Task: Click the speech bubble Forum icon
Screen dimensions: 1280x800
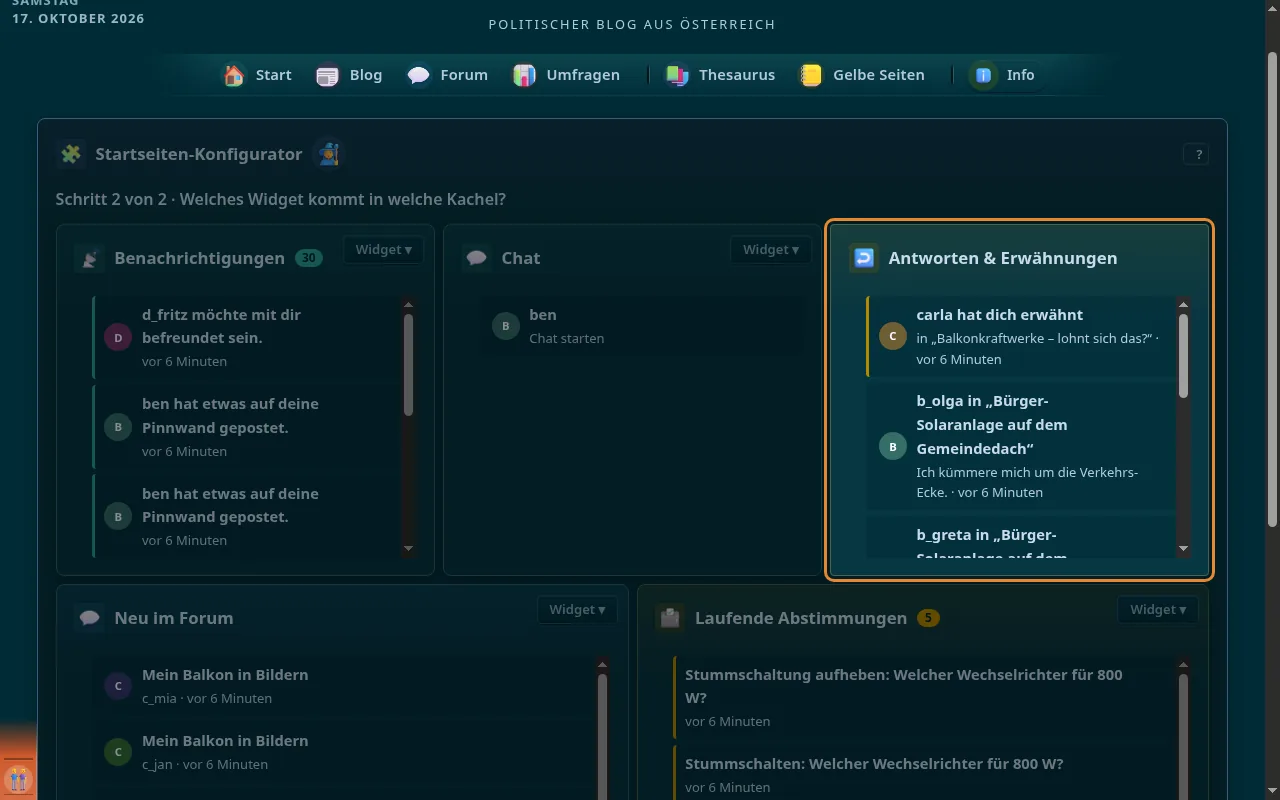Action: point(419,75)
